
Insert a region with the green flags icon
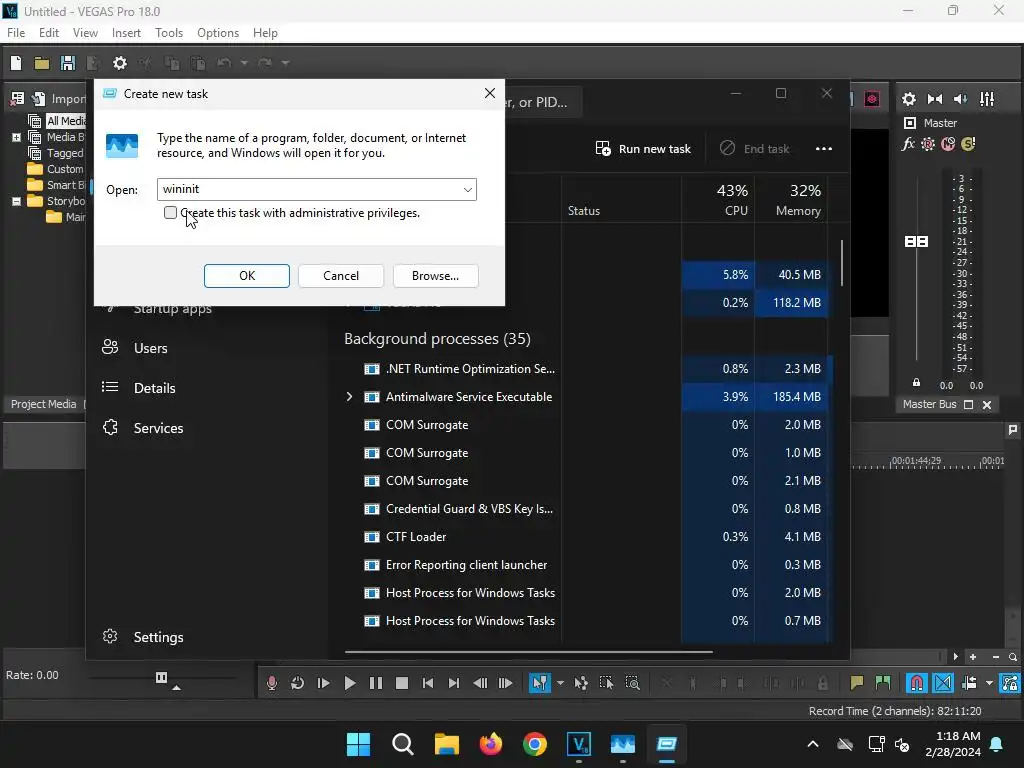tap(883, 683)
